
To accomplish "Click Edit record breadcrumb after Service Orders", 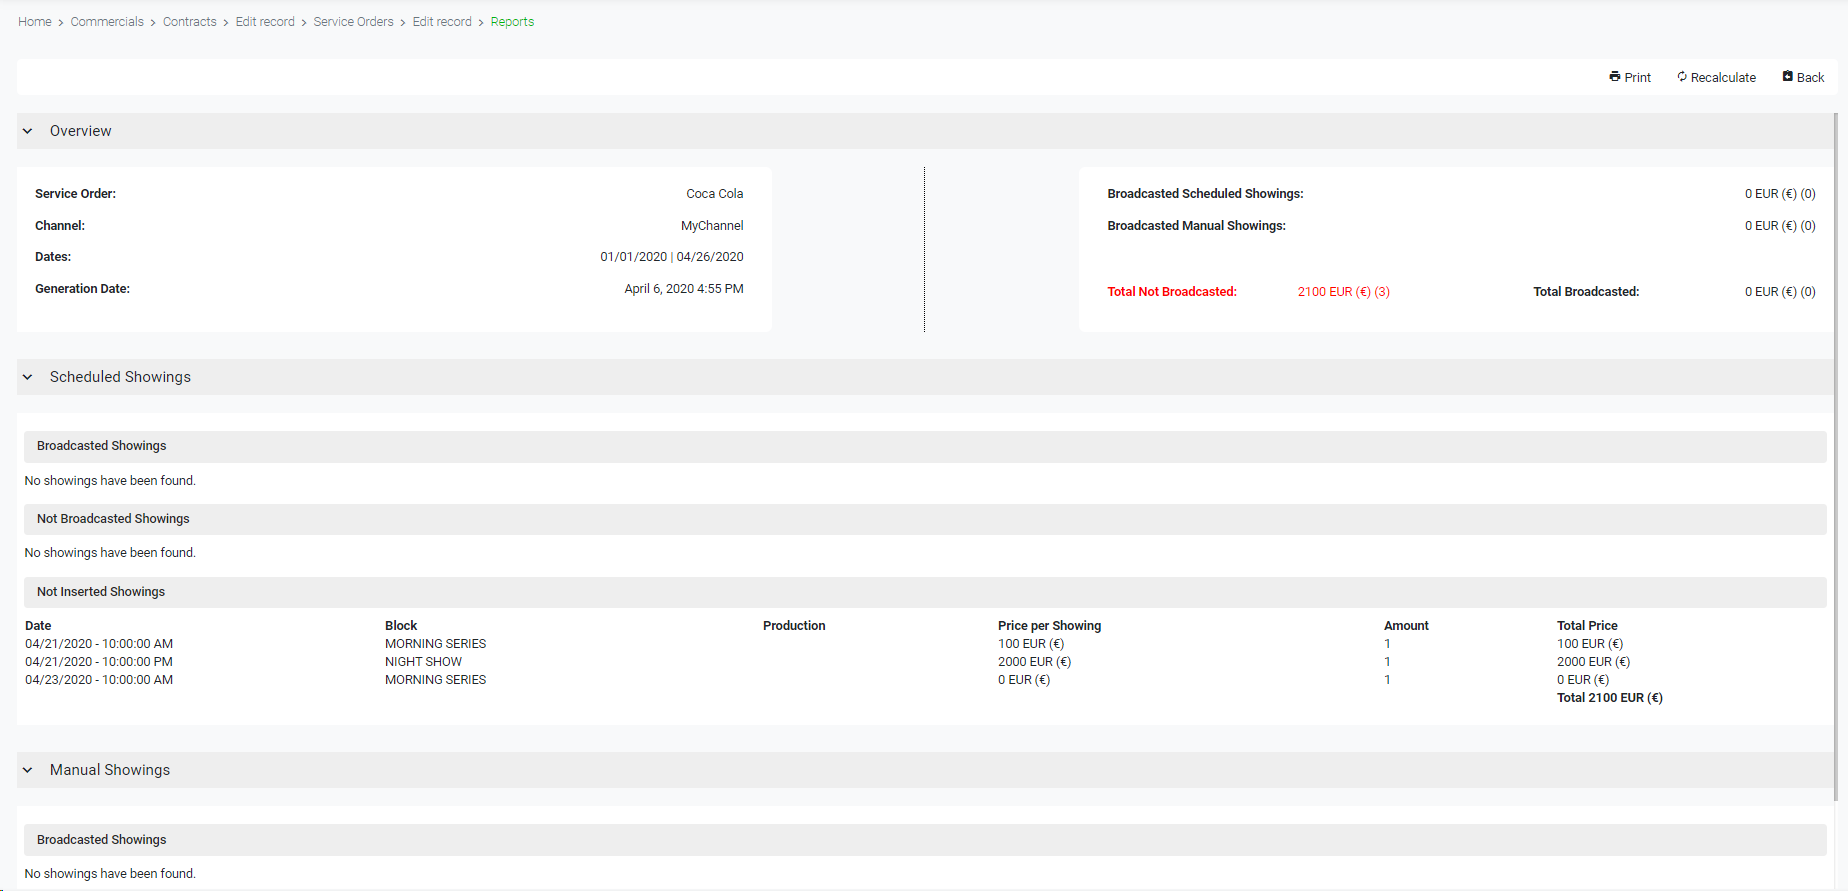I will pyautogui.click(x=442, y=22).
